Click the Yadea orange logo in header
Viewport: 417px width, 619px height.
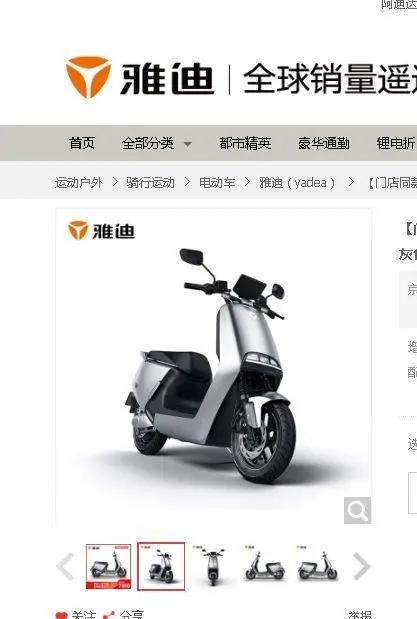(88, 77)
